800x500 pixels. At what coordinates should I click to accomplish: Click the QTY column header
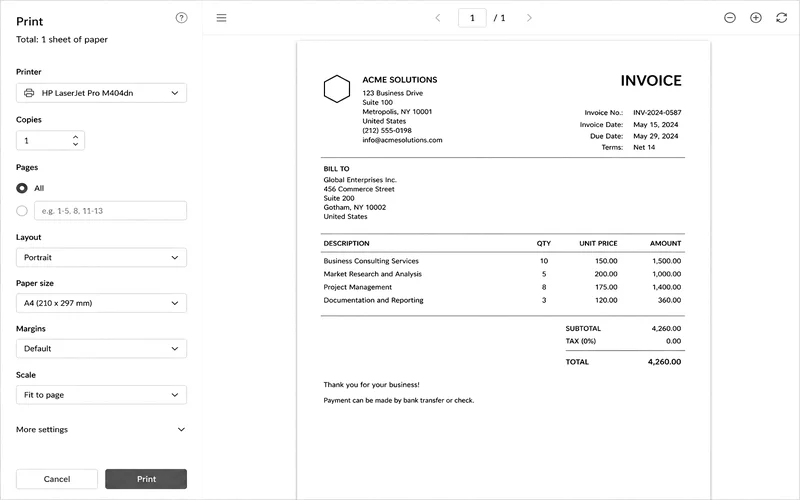(x=543, y=243)
